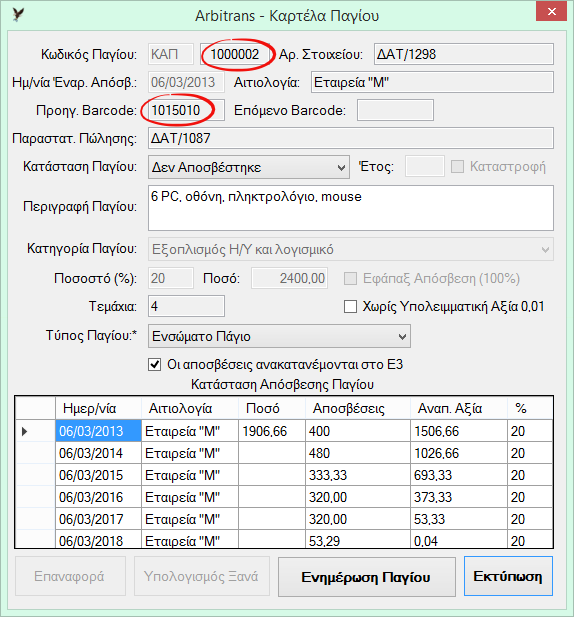Click the row selector arrow in depreciation table

point(24,431)
